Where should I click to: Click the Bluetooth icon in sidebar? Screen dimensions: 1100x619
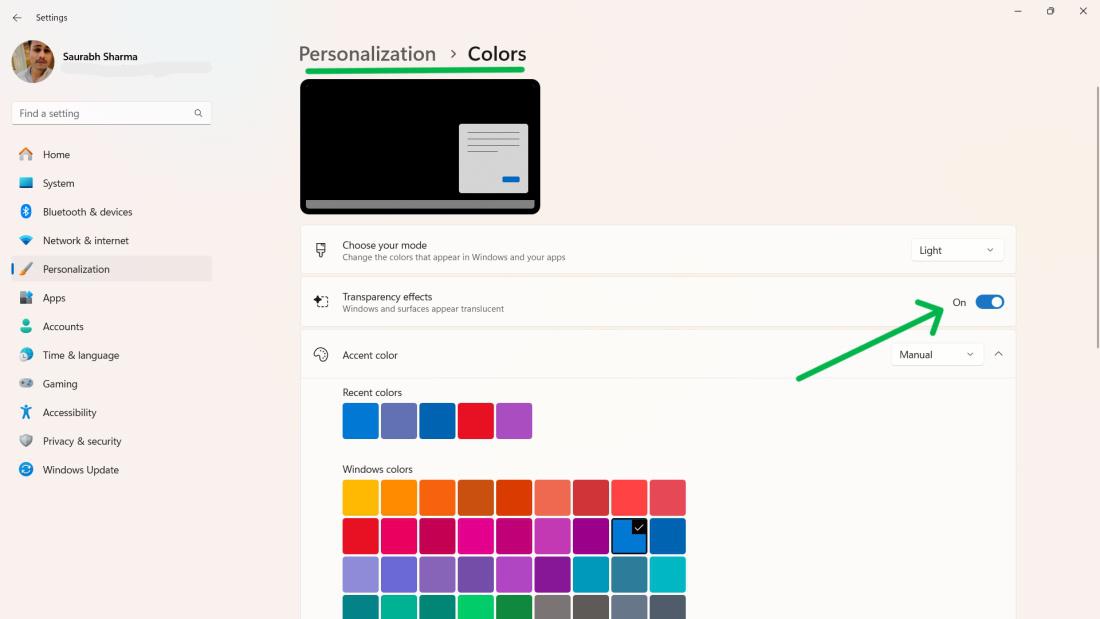[x=26, y=211]
